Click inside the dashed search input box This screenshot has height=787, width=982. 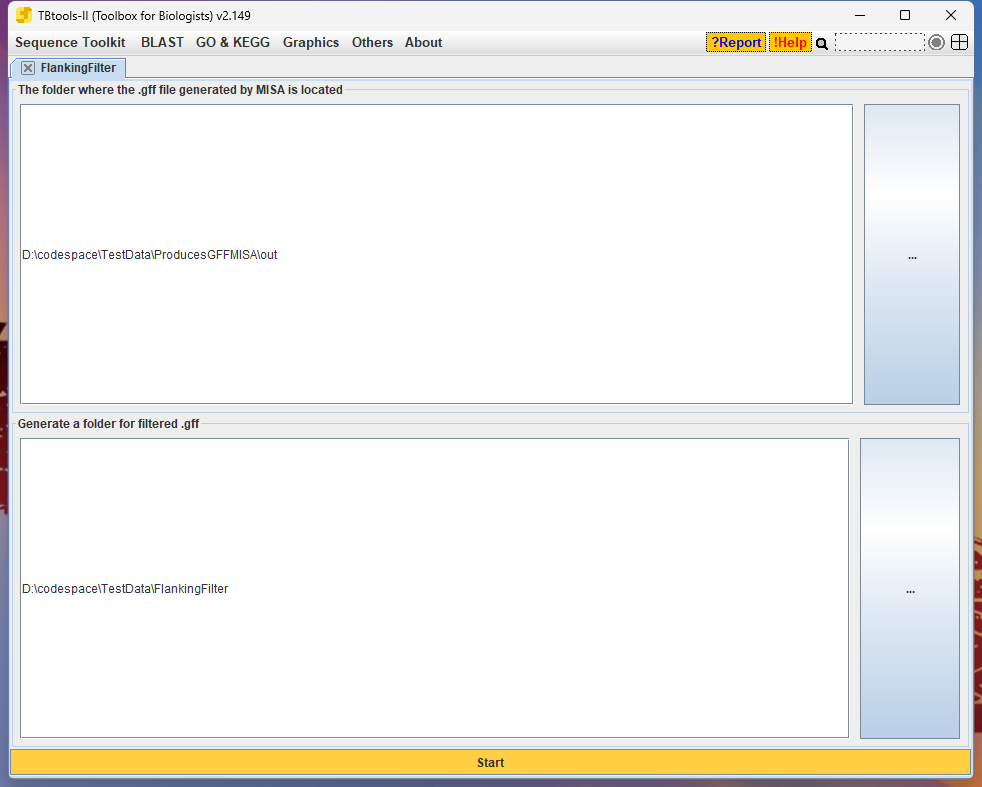(879, 42)
